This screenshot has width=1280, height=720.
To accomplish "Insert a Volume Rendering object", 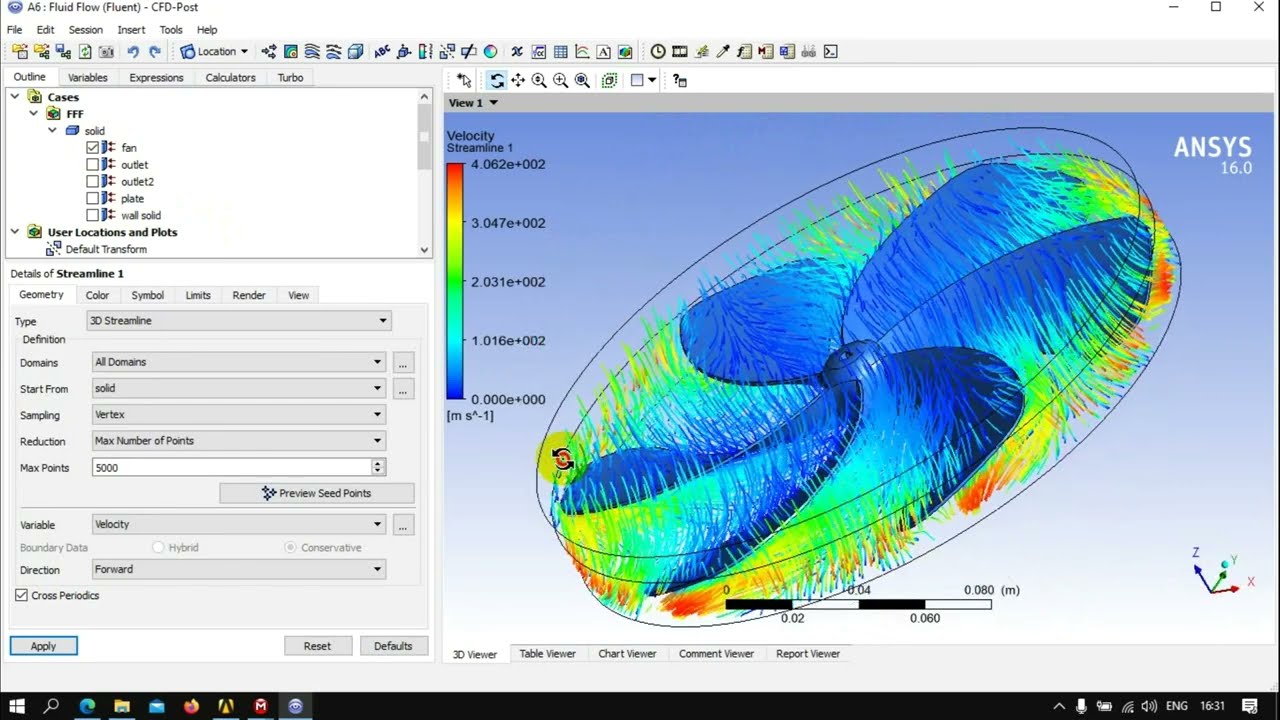I will coord(355,51).
